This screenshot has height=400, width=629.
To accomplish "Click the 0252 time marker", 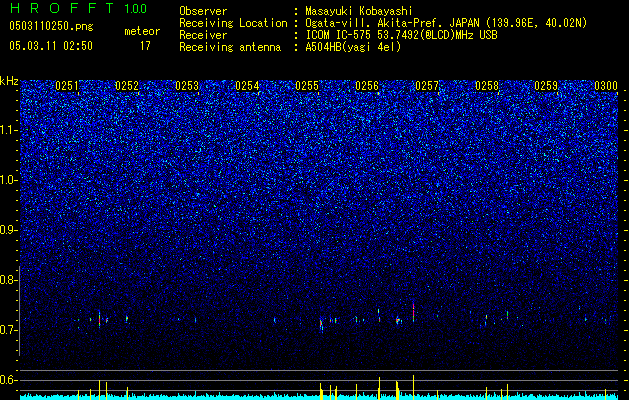I will (x=127, y=86).
